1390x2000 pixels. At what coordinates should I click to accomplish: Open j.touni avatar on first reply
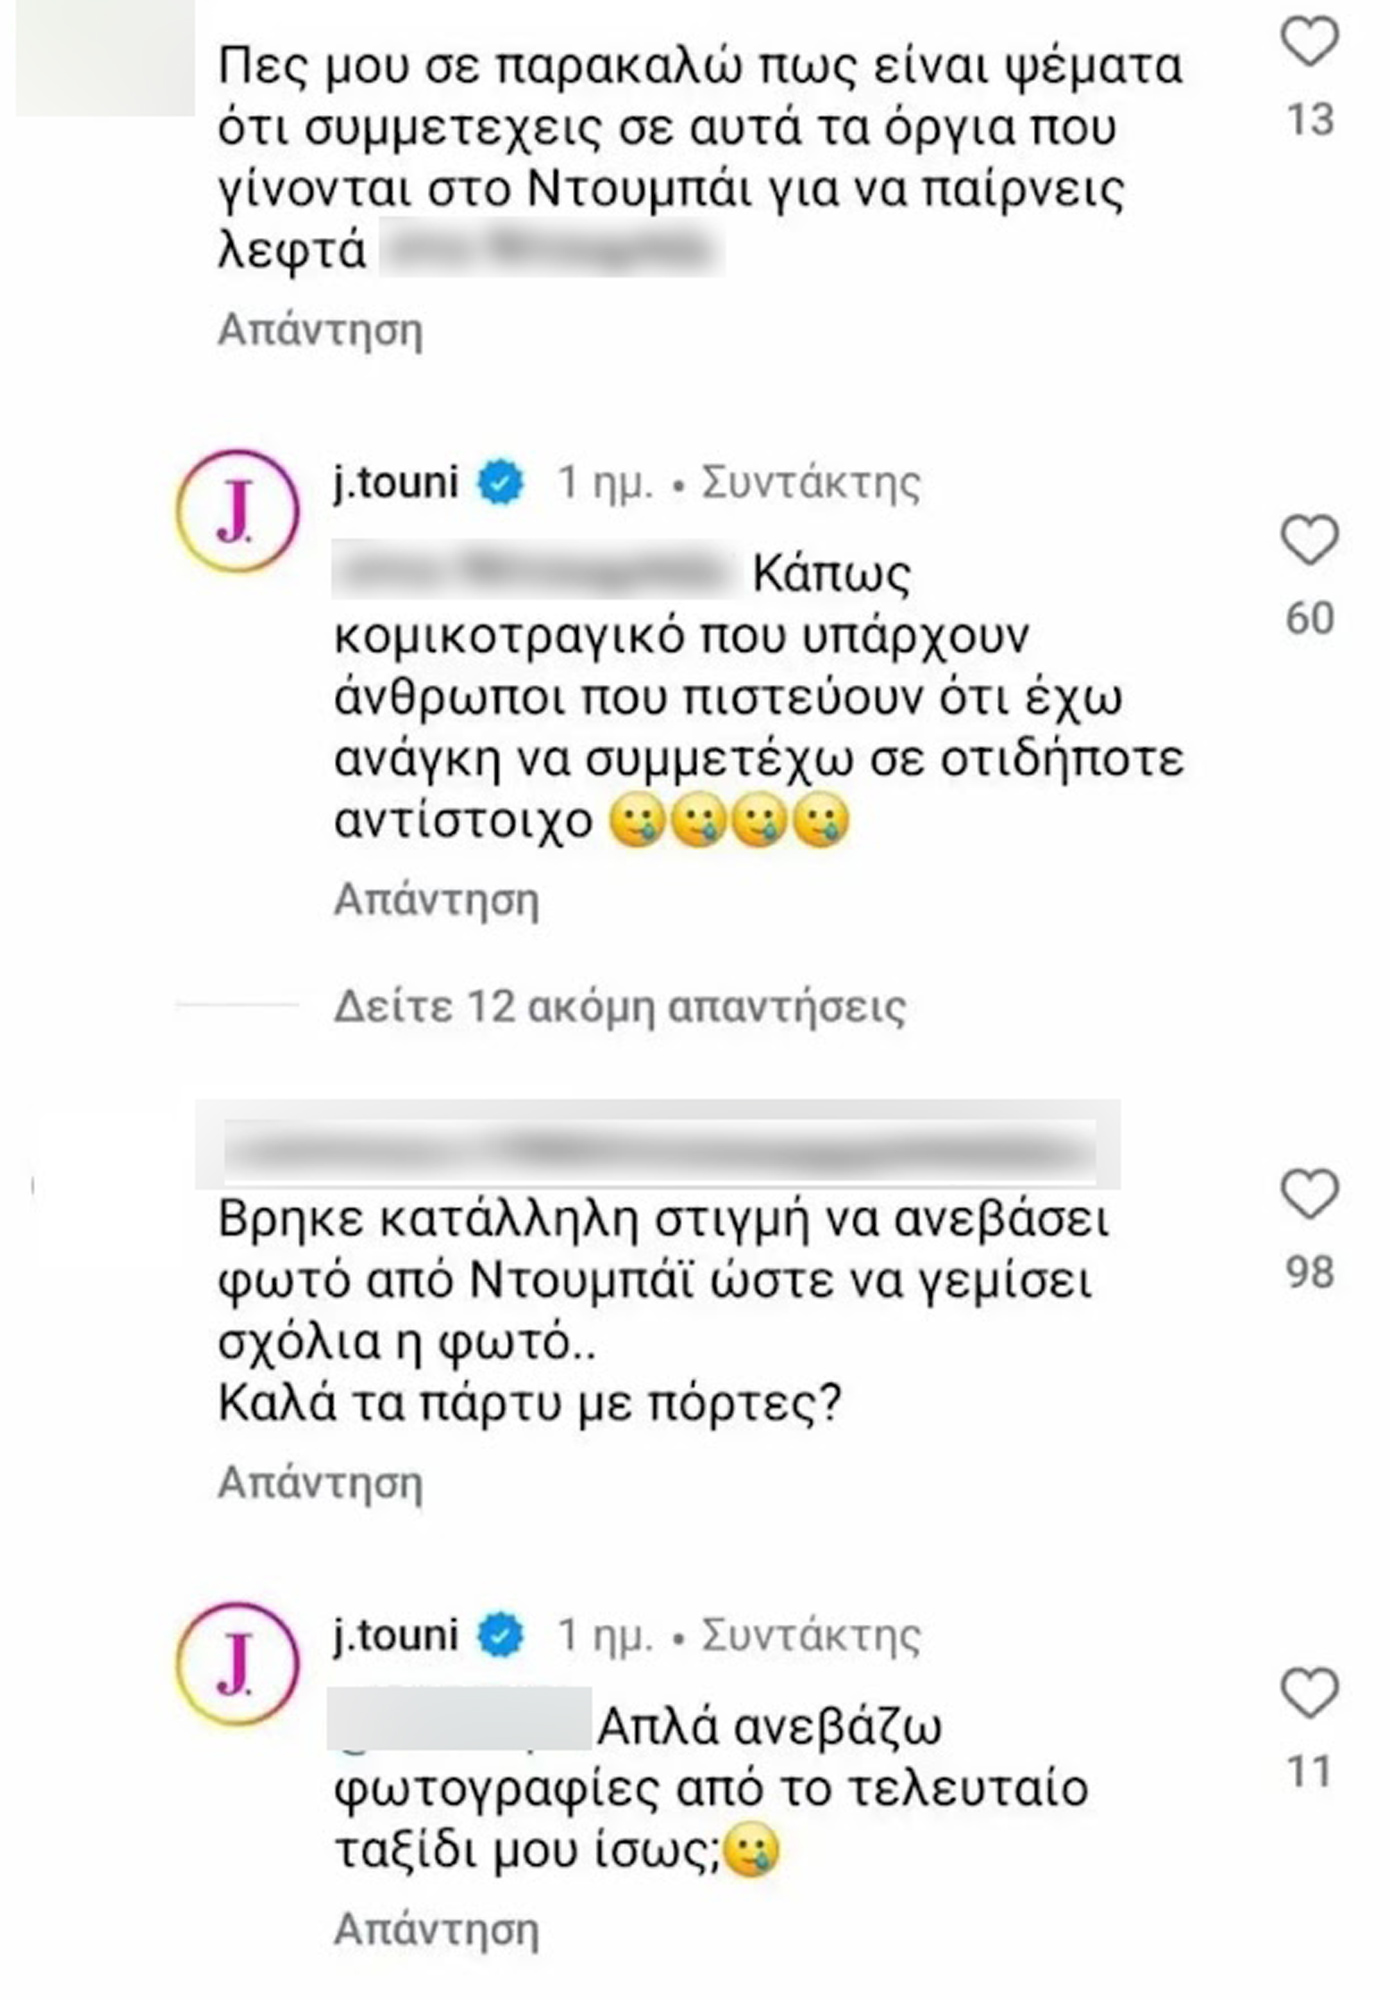pos(238,511)
